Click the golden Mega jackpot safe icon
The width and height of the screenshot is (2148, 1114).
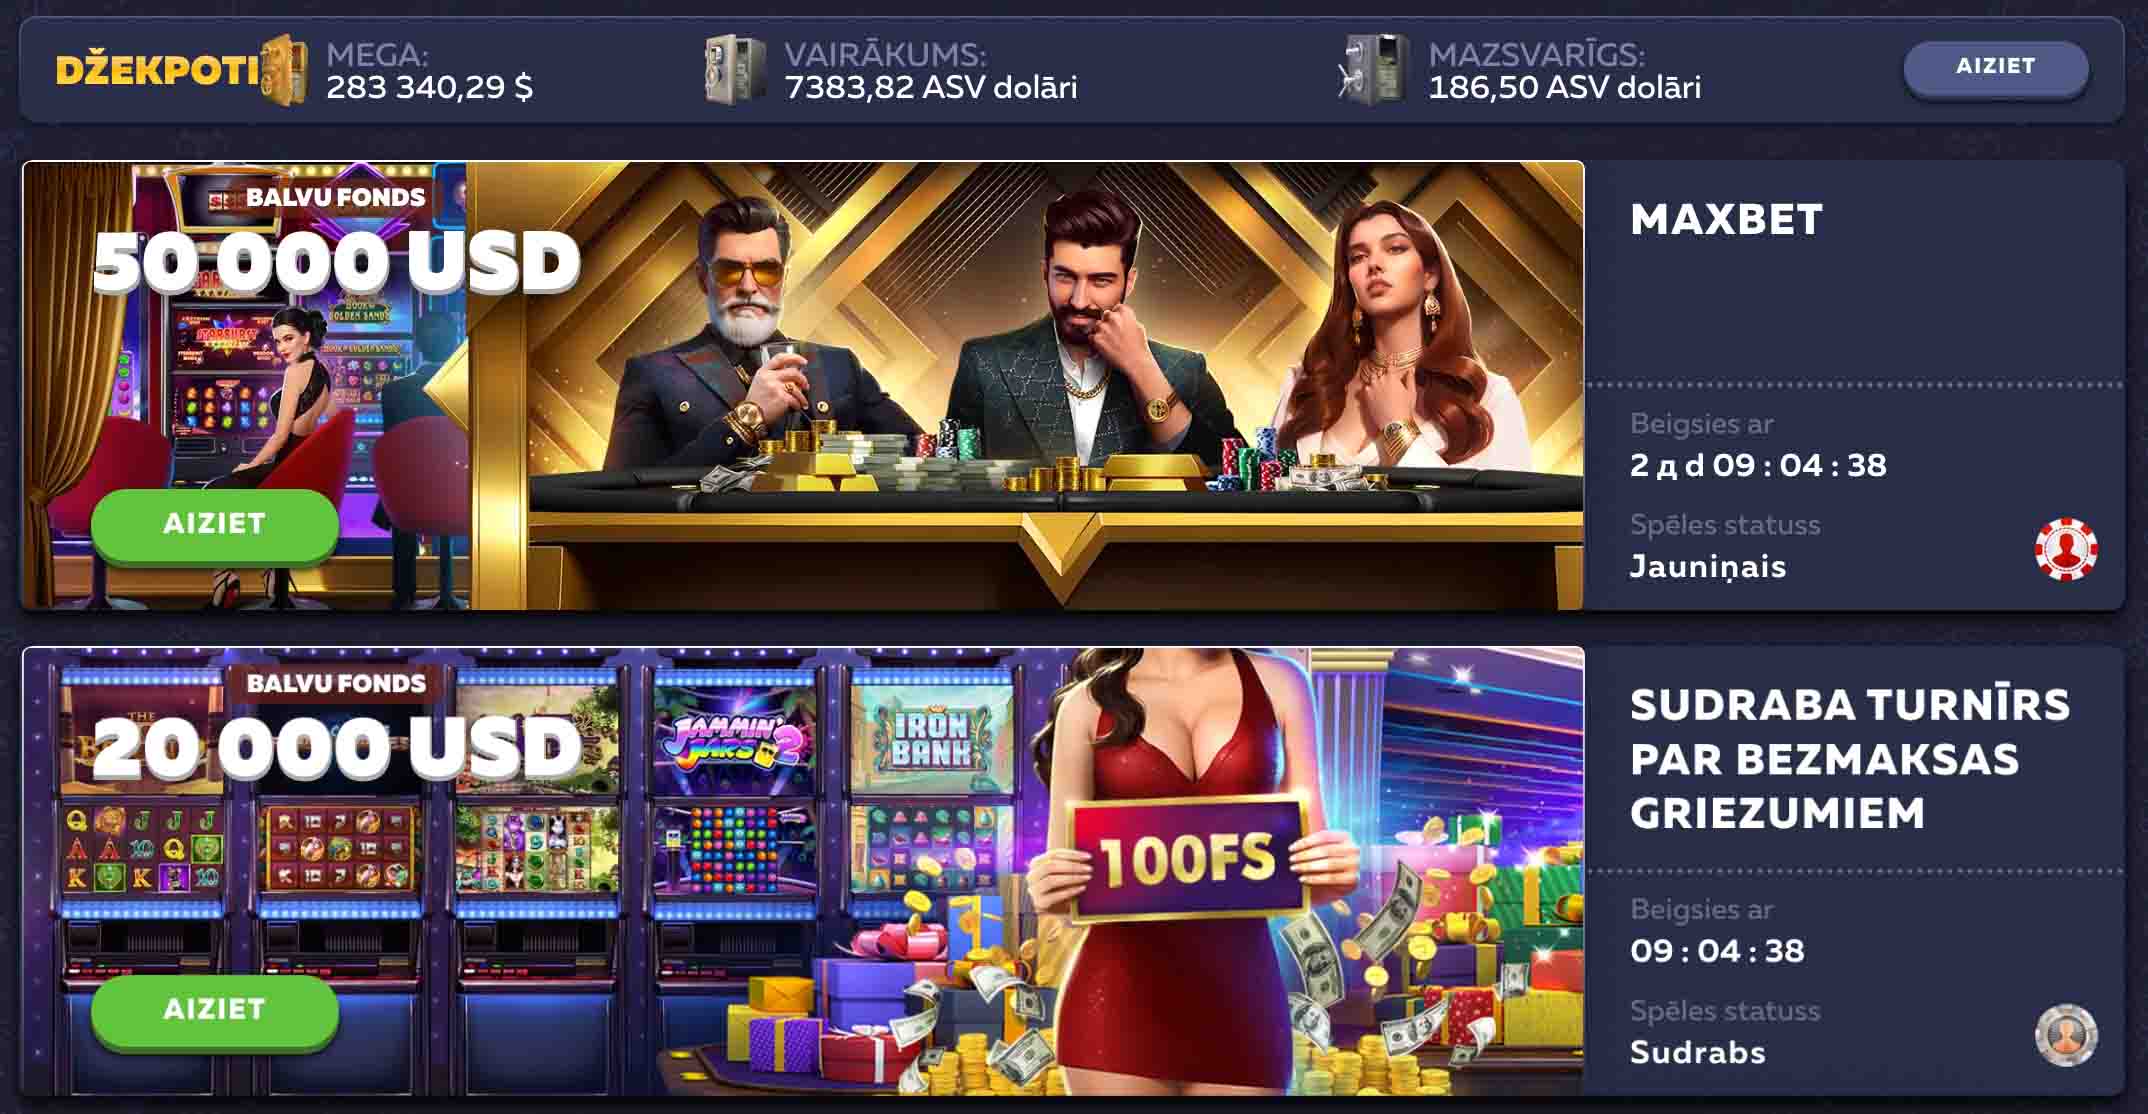coord(285,70)
